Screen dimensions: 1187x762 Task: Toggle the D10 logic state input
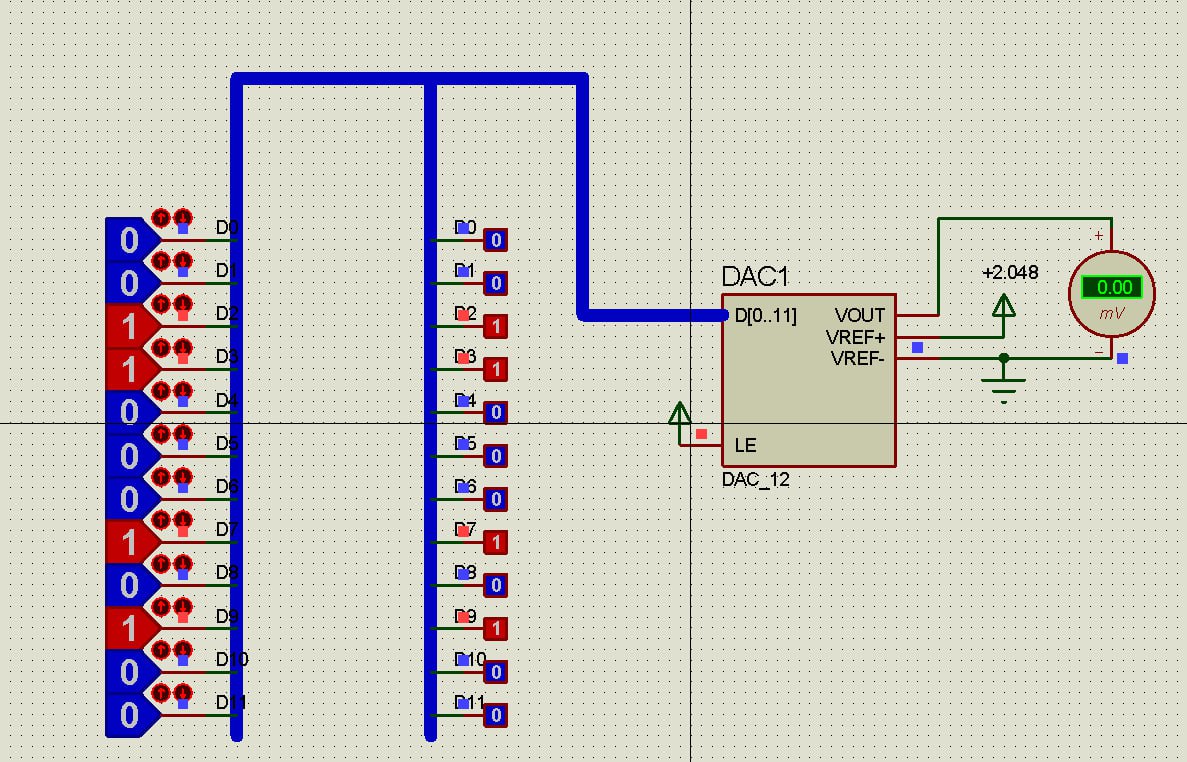pyautogui.click(x=132, y=671)
